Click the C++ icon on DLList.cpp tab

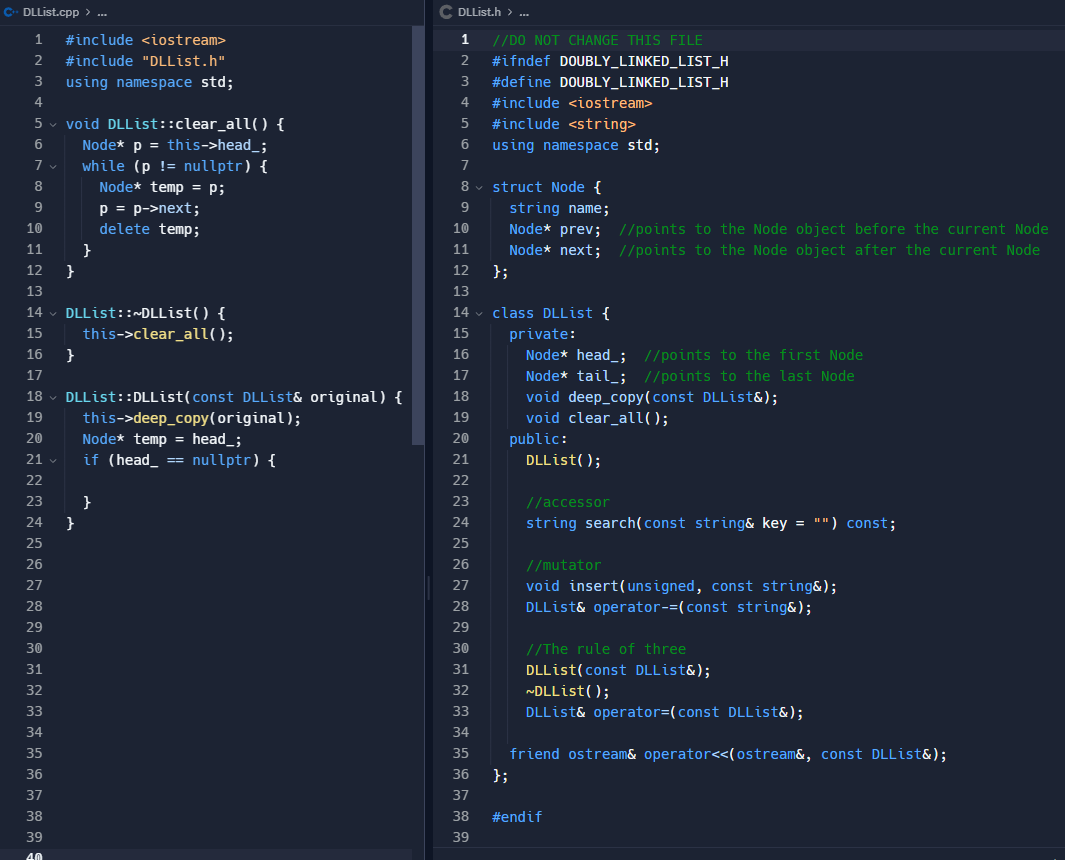(10, 12)
